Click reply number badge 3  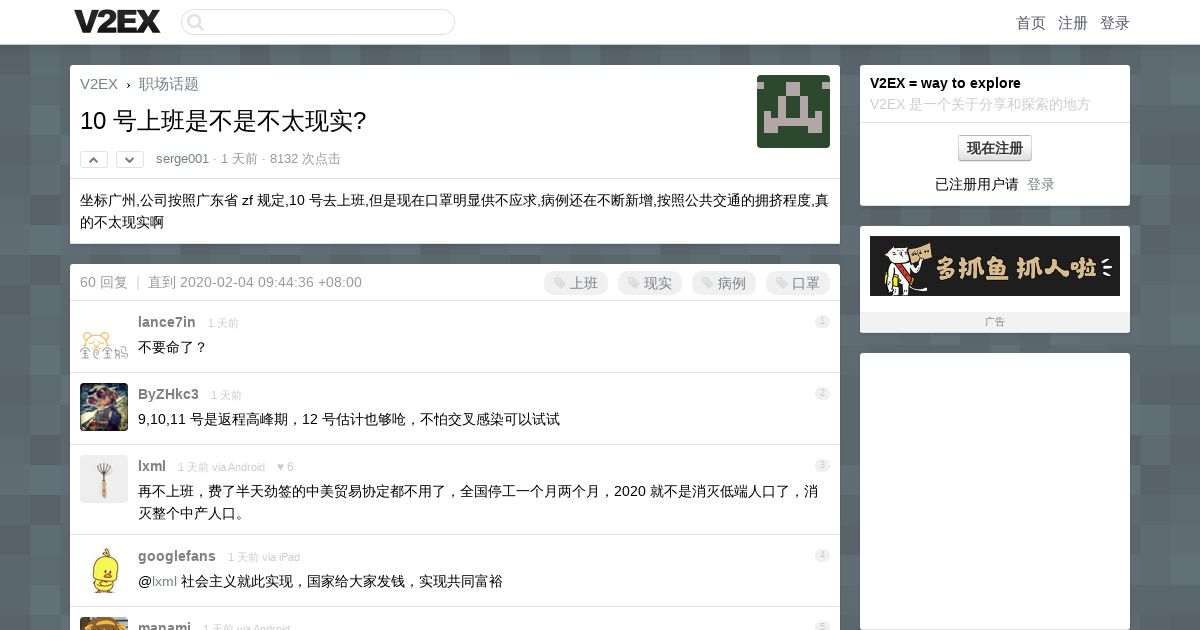click(x=822, y=465)
